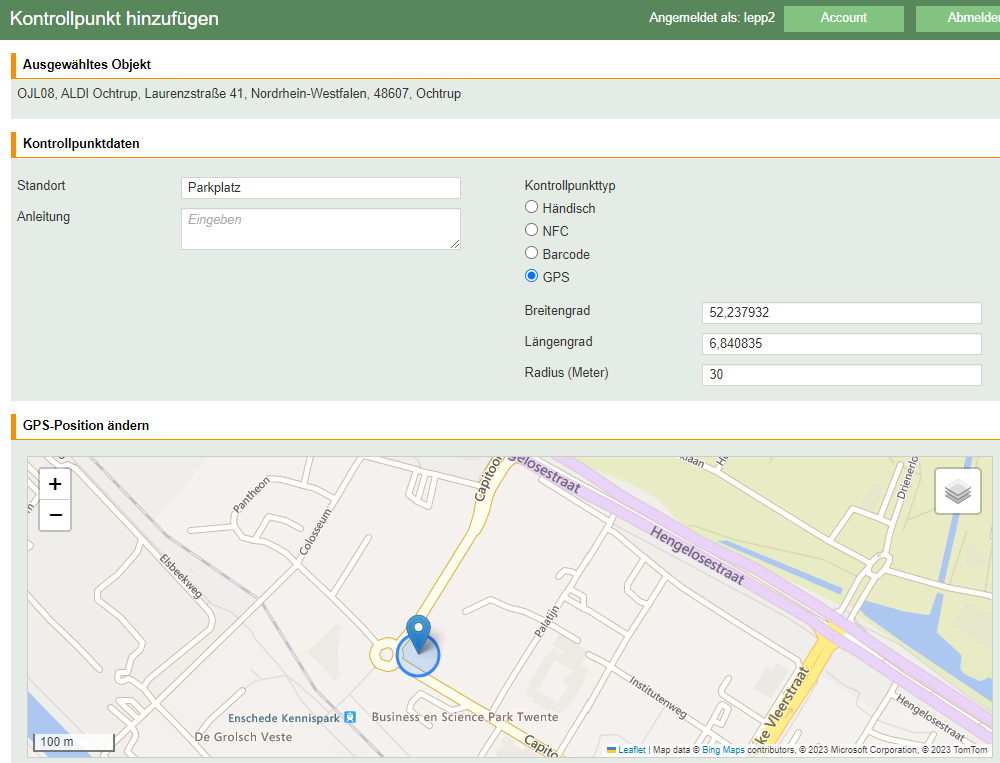The height and width of the screenshot is (763, 1000).
Task: Focus the Längengrad longitude field
Action: click(842, 344)
